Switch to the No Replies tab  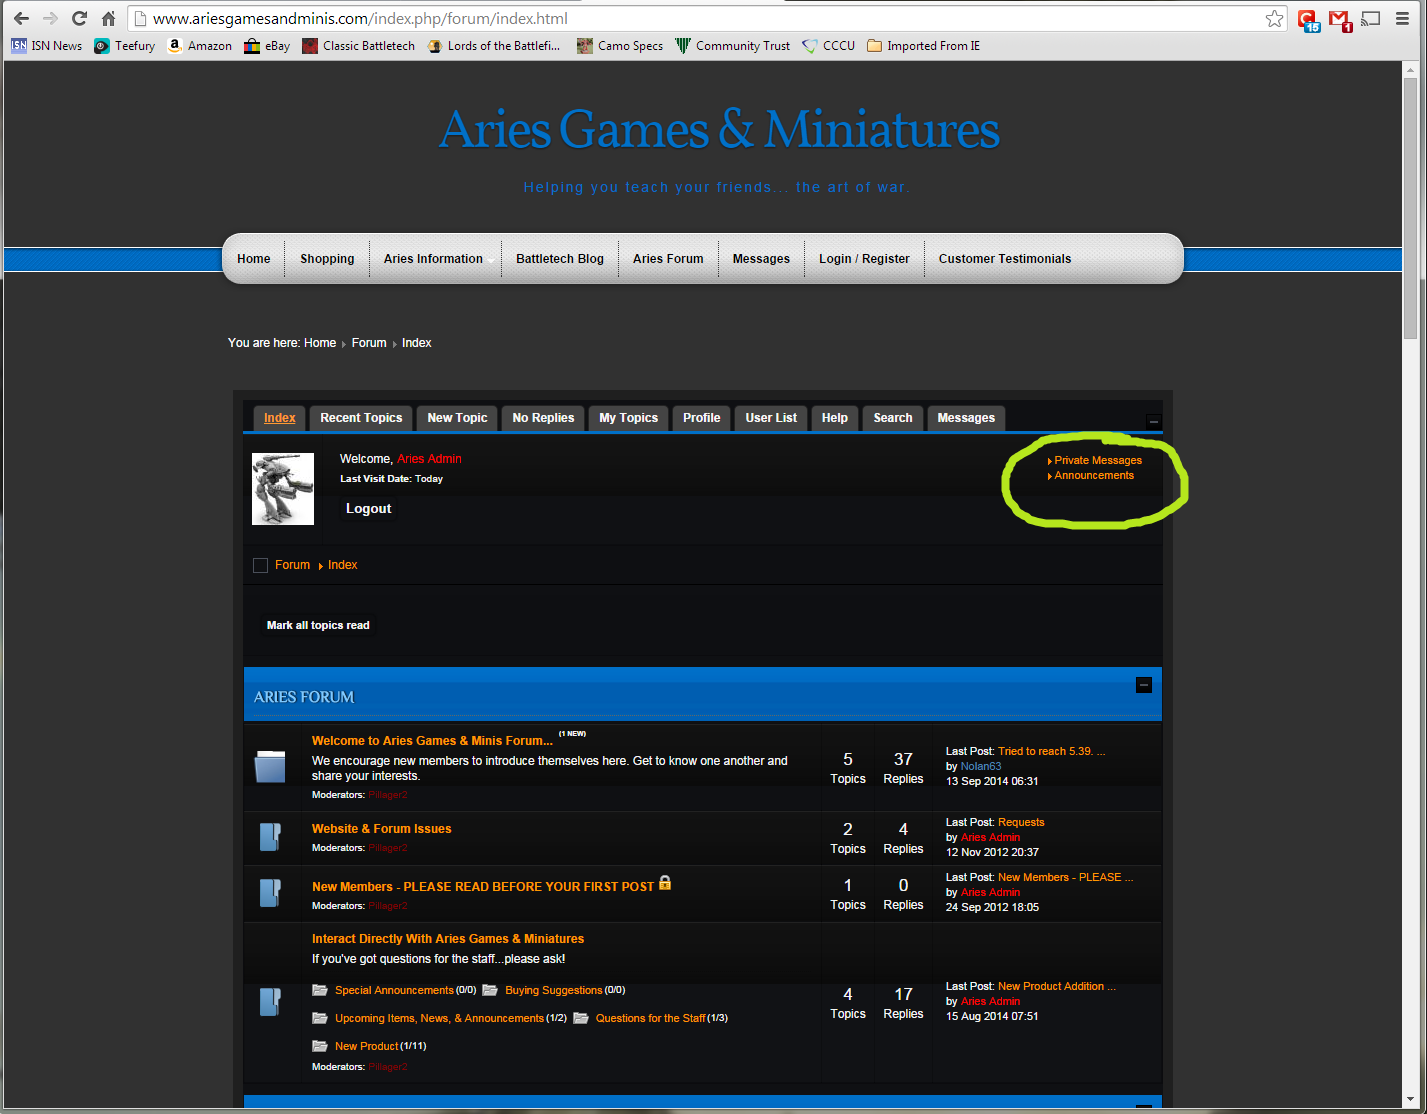[x=543, y=418]
